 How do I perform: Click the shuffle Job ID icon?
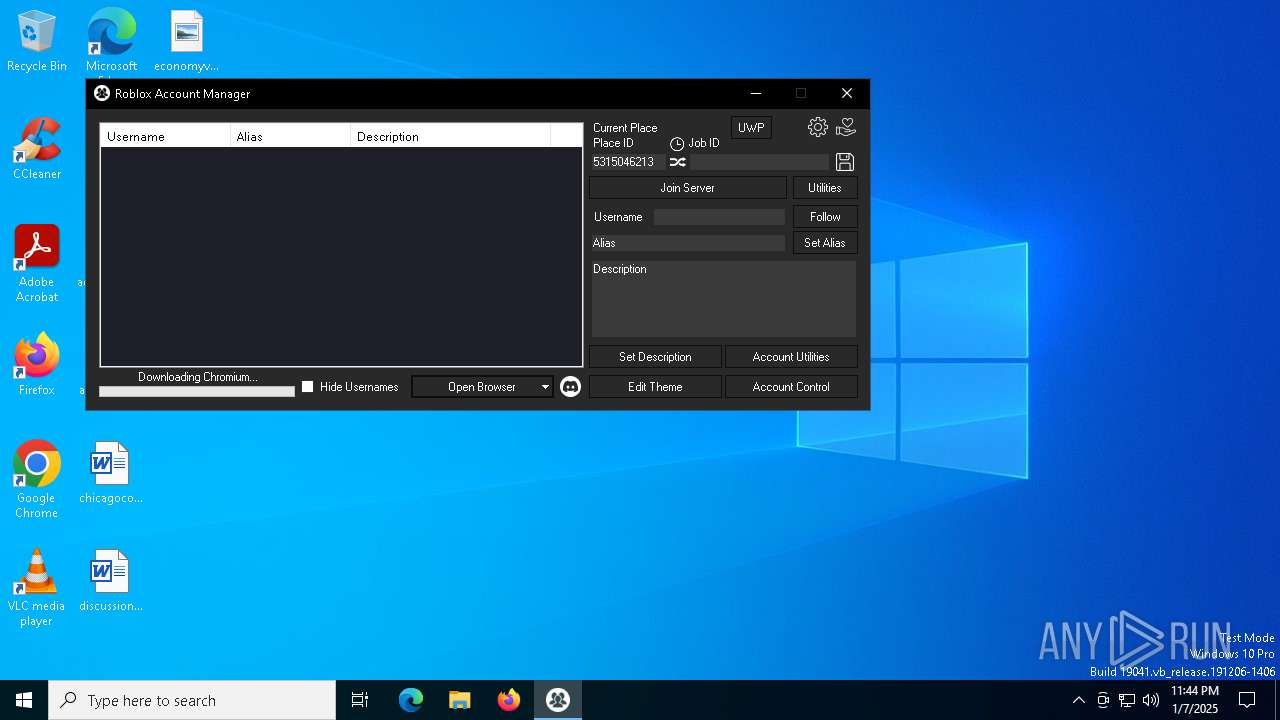[677, 162]
